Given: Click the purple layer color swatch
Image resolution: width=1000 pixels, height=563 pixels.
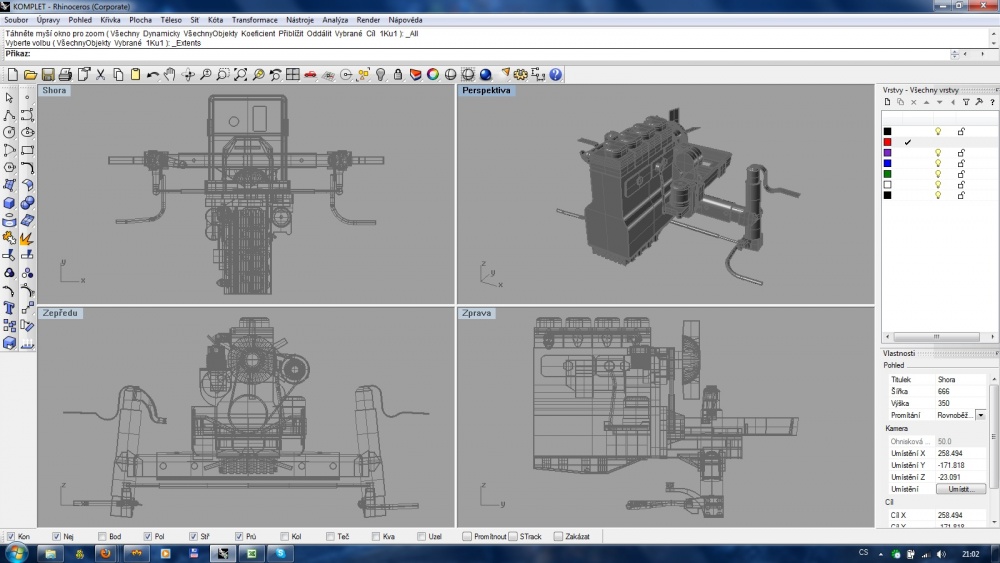Looking at the screenshot, I should pyautogui.click(x=887, y=153).
